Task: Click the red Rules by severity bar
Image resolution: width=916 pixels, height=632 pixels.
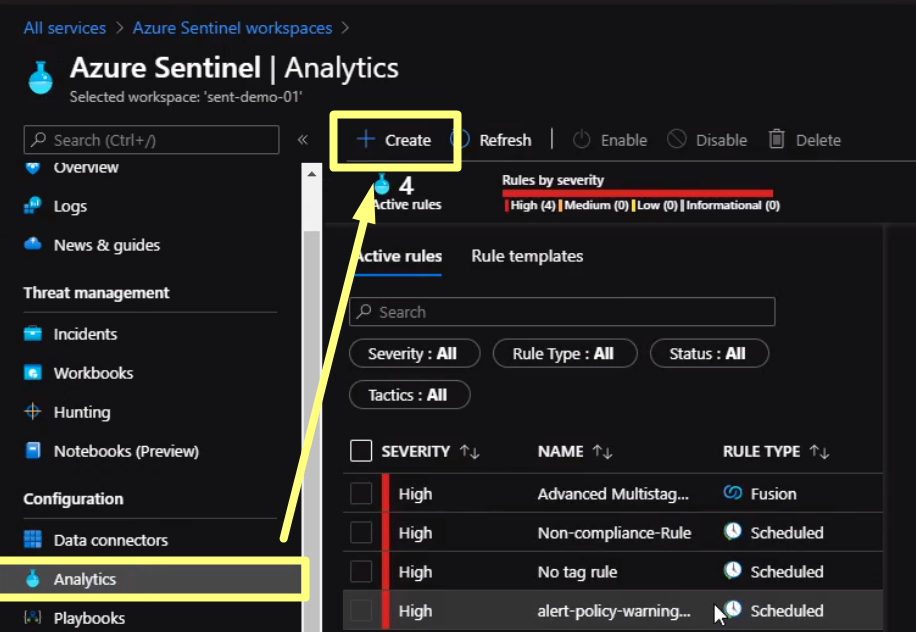Action: [637, 193]
